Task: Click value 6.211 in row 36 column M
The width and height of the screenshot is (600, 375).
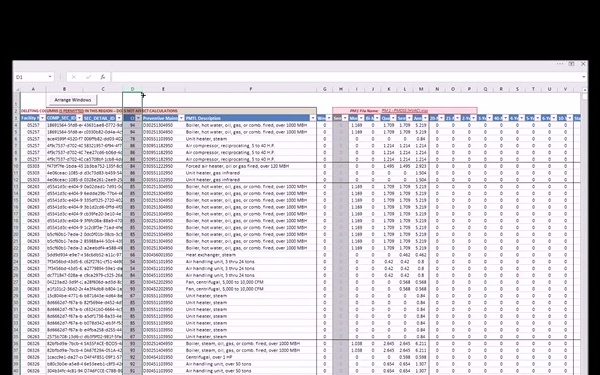Action: tap(421, 344)
